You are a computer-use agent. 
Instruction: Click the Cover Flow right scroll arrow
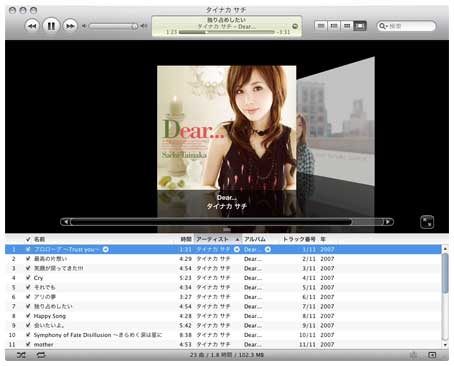pos(388,222)
